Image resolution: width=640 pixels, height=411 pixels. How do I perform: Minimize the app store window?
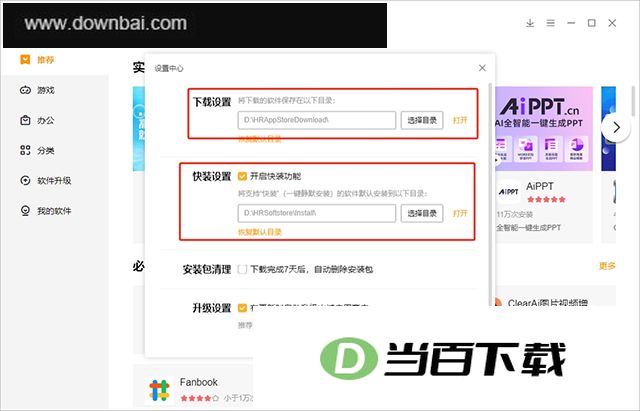(x=571, y=23)
